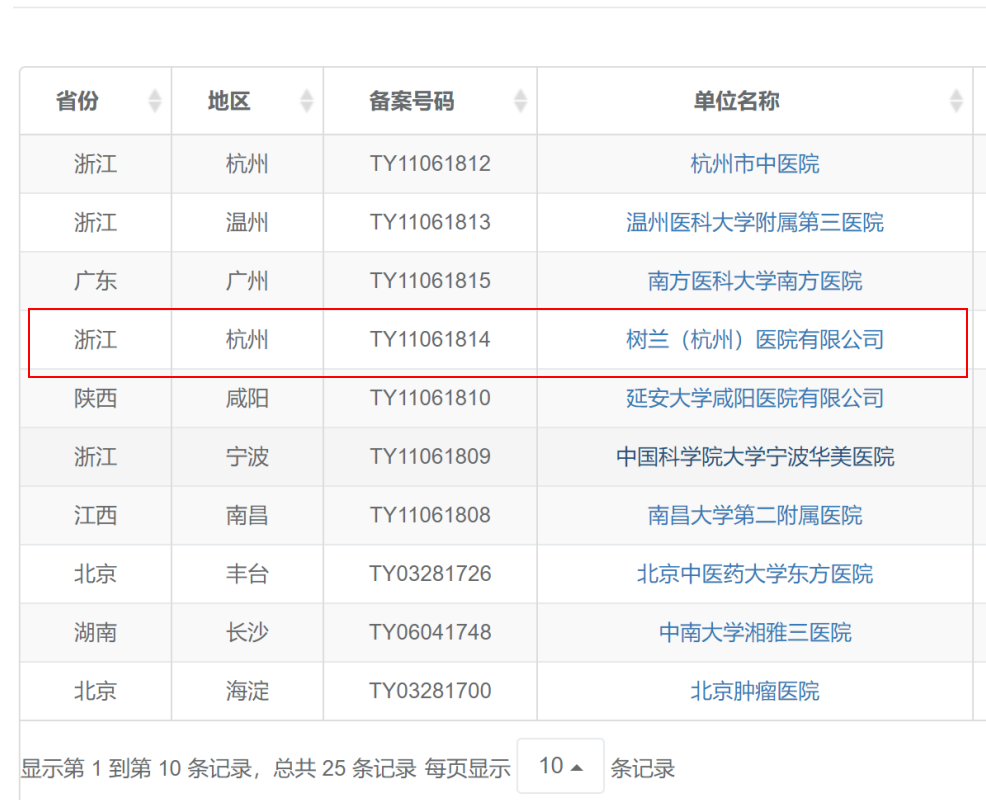Click the 备案号码 column header label
This screenshot has width=986, height=800.
pyautogui.click(x=411, y=101)
